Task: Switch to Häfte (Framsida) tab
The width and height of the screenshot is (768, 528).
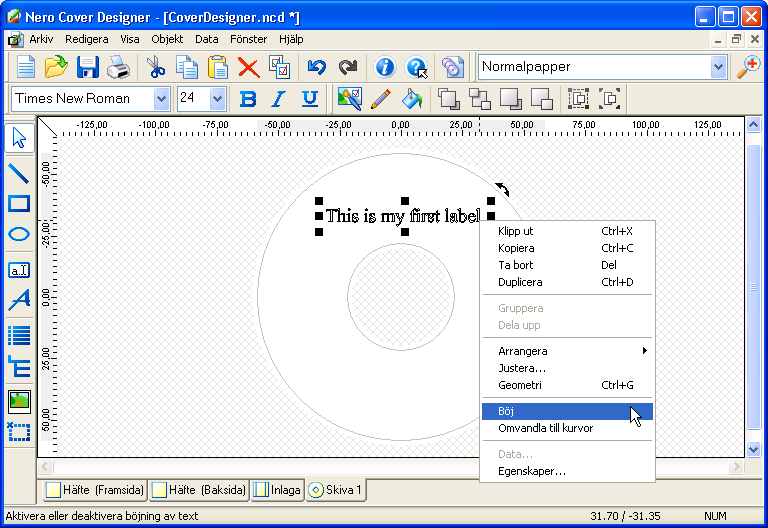Action: click(x=95, y=490)
